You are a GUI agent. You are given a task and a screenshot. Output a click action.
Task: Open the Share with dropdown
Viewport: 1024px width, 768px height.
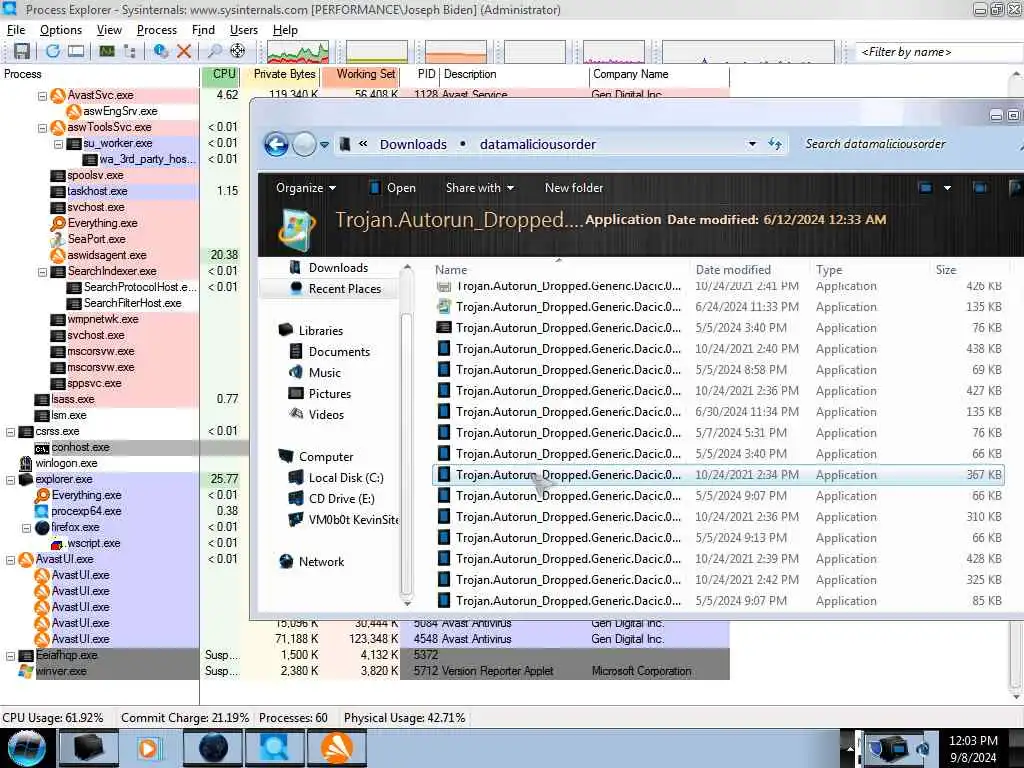[x=479, y=188]
